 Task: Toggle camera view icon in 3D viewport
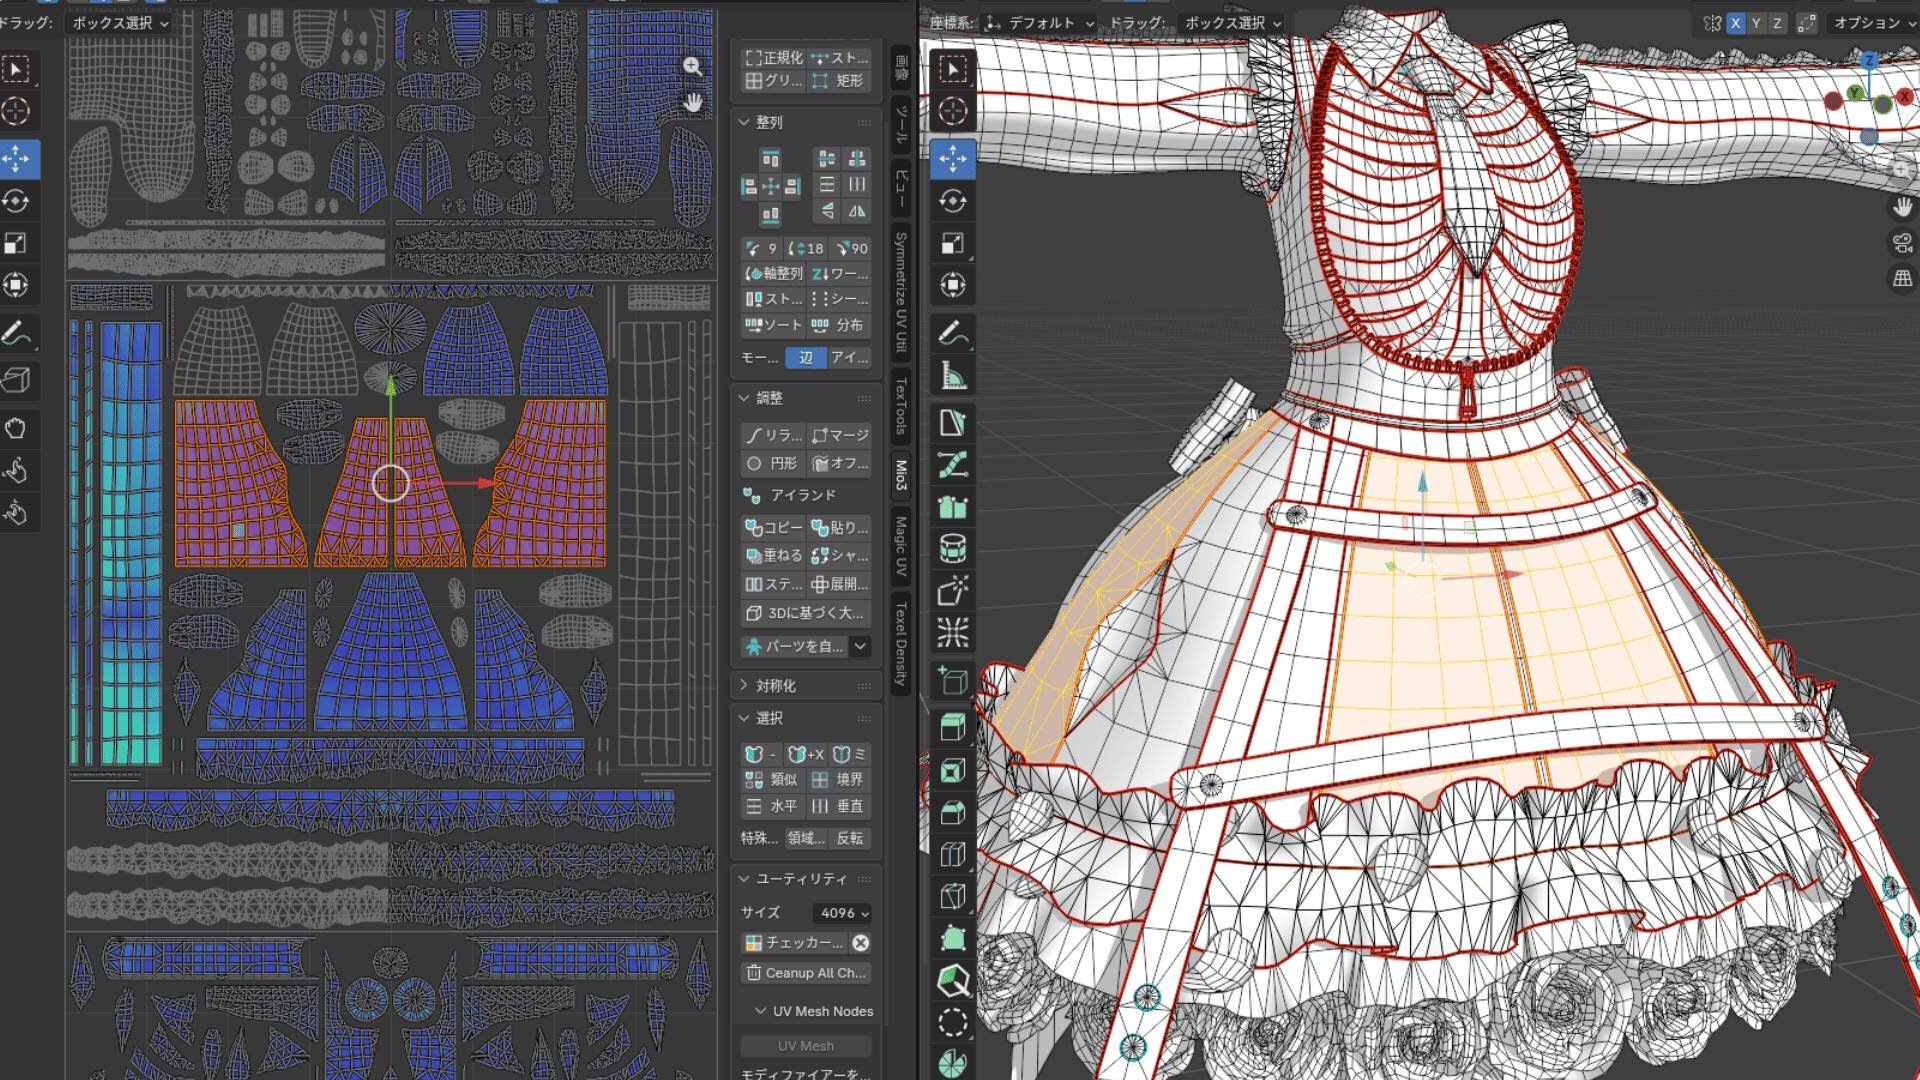tap(1902, 242)
